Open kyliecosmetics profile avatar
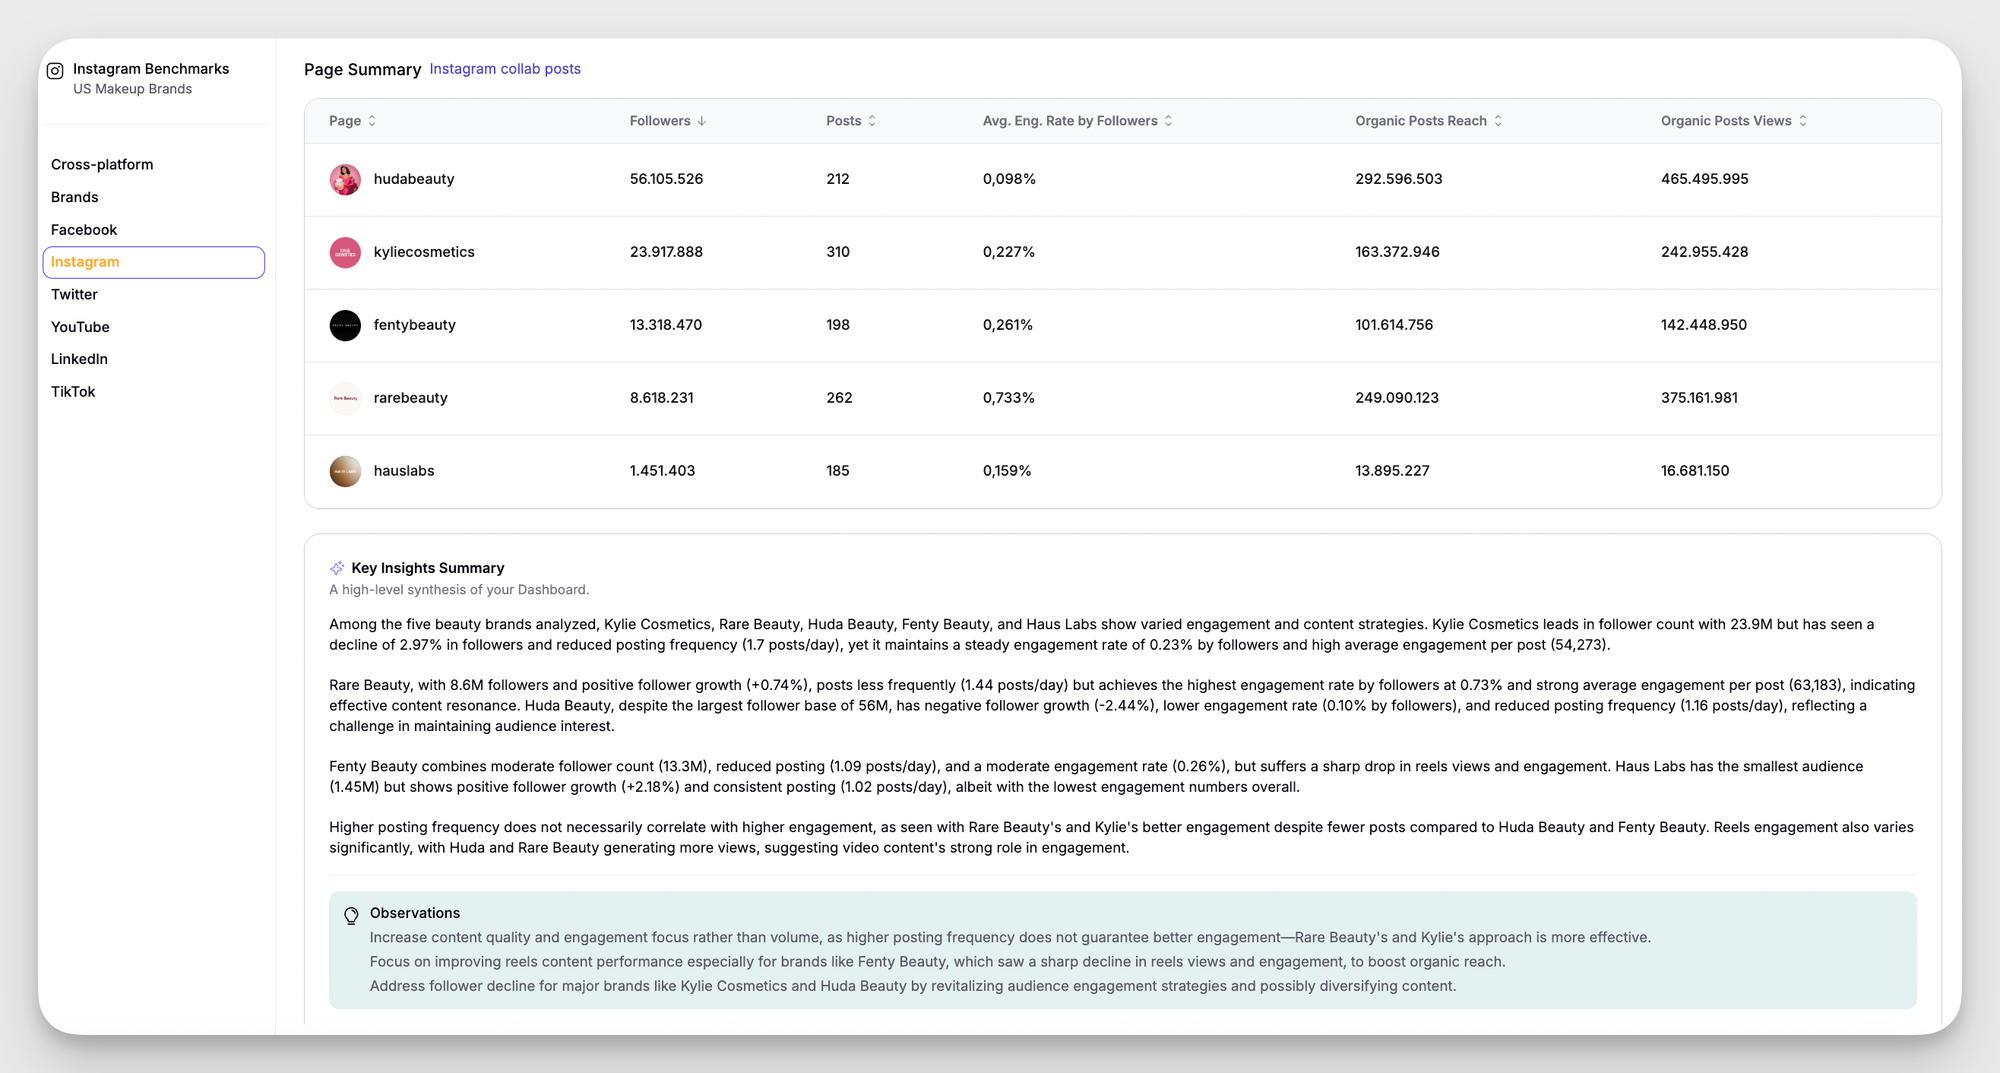 click(x=345, y=252)
